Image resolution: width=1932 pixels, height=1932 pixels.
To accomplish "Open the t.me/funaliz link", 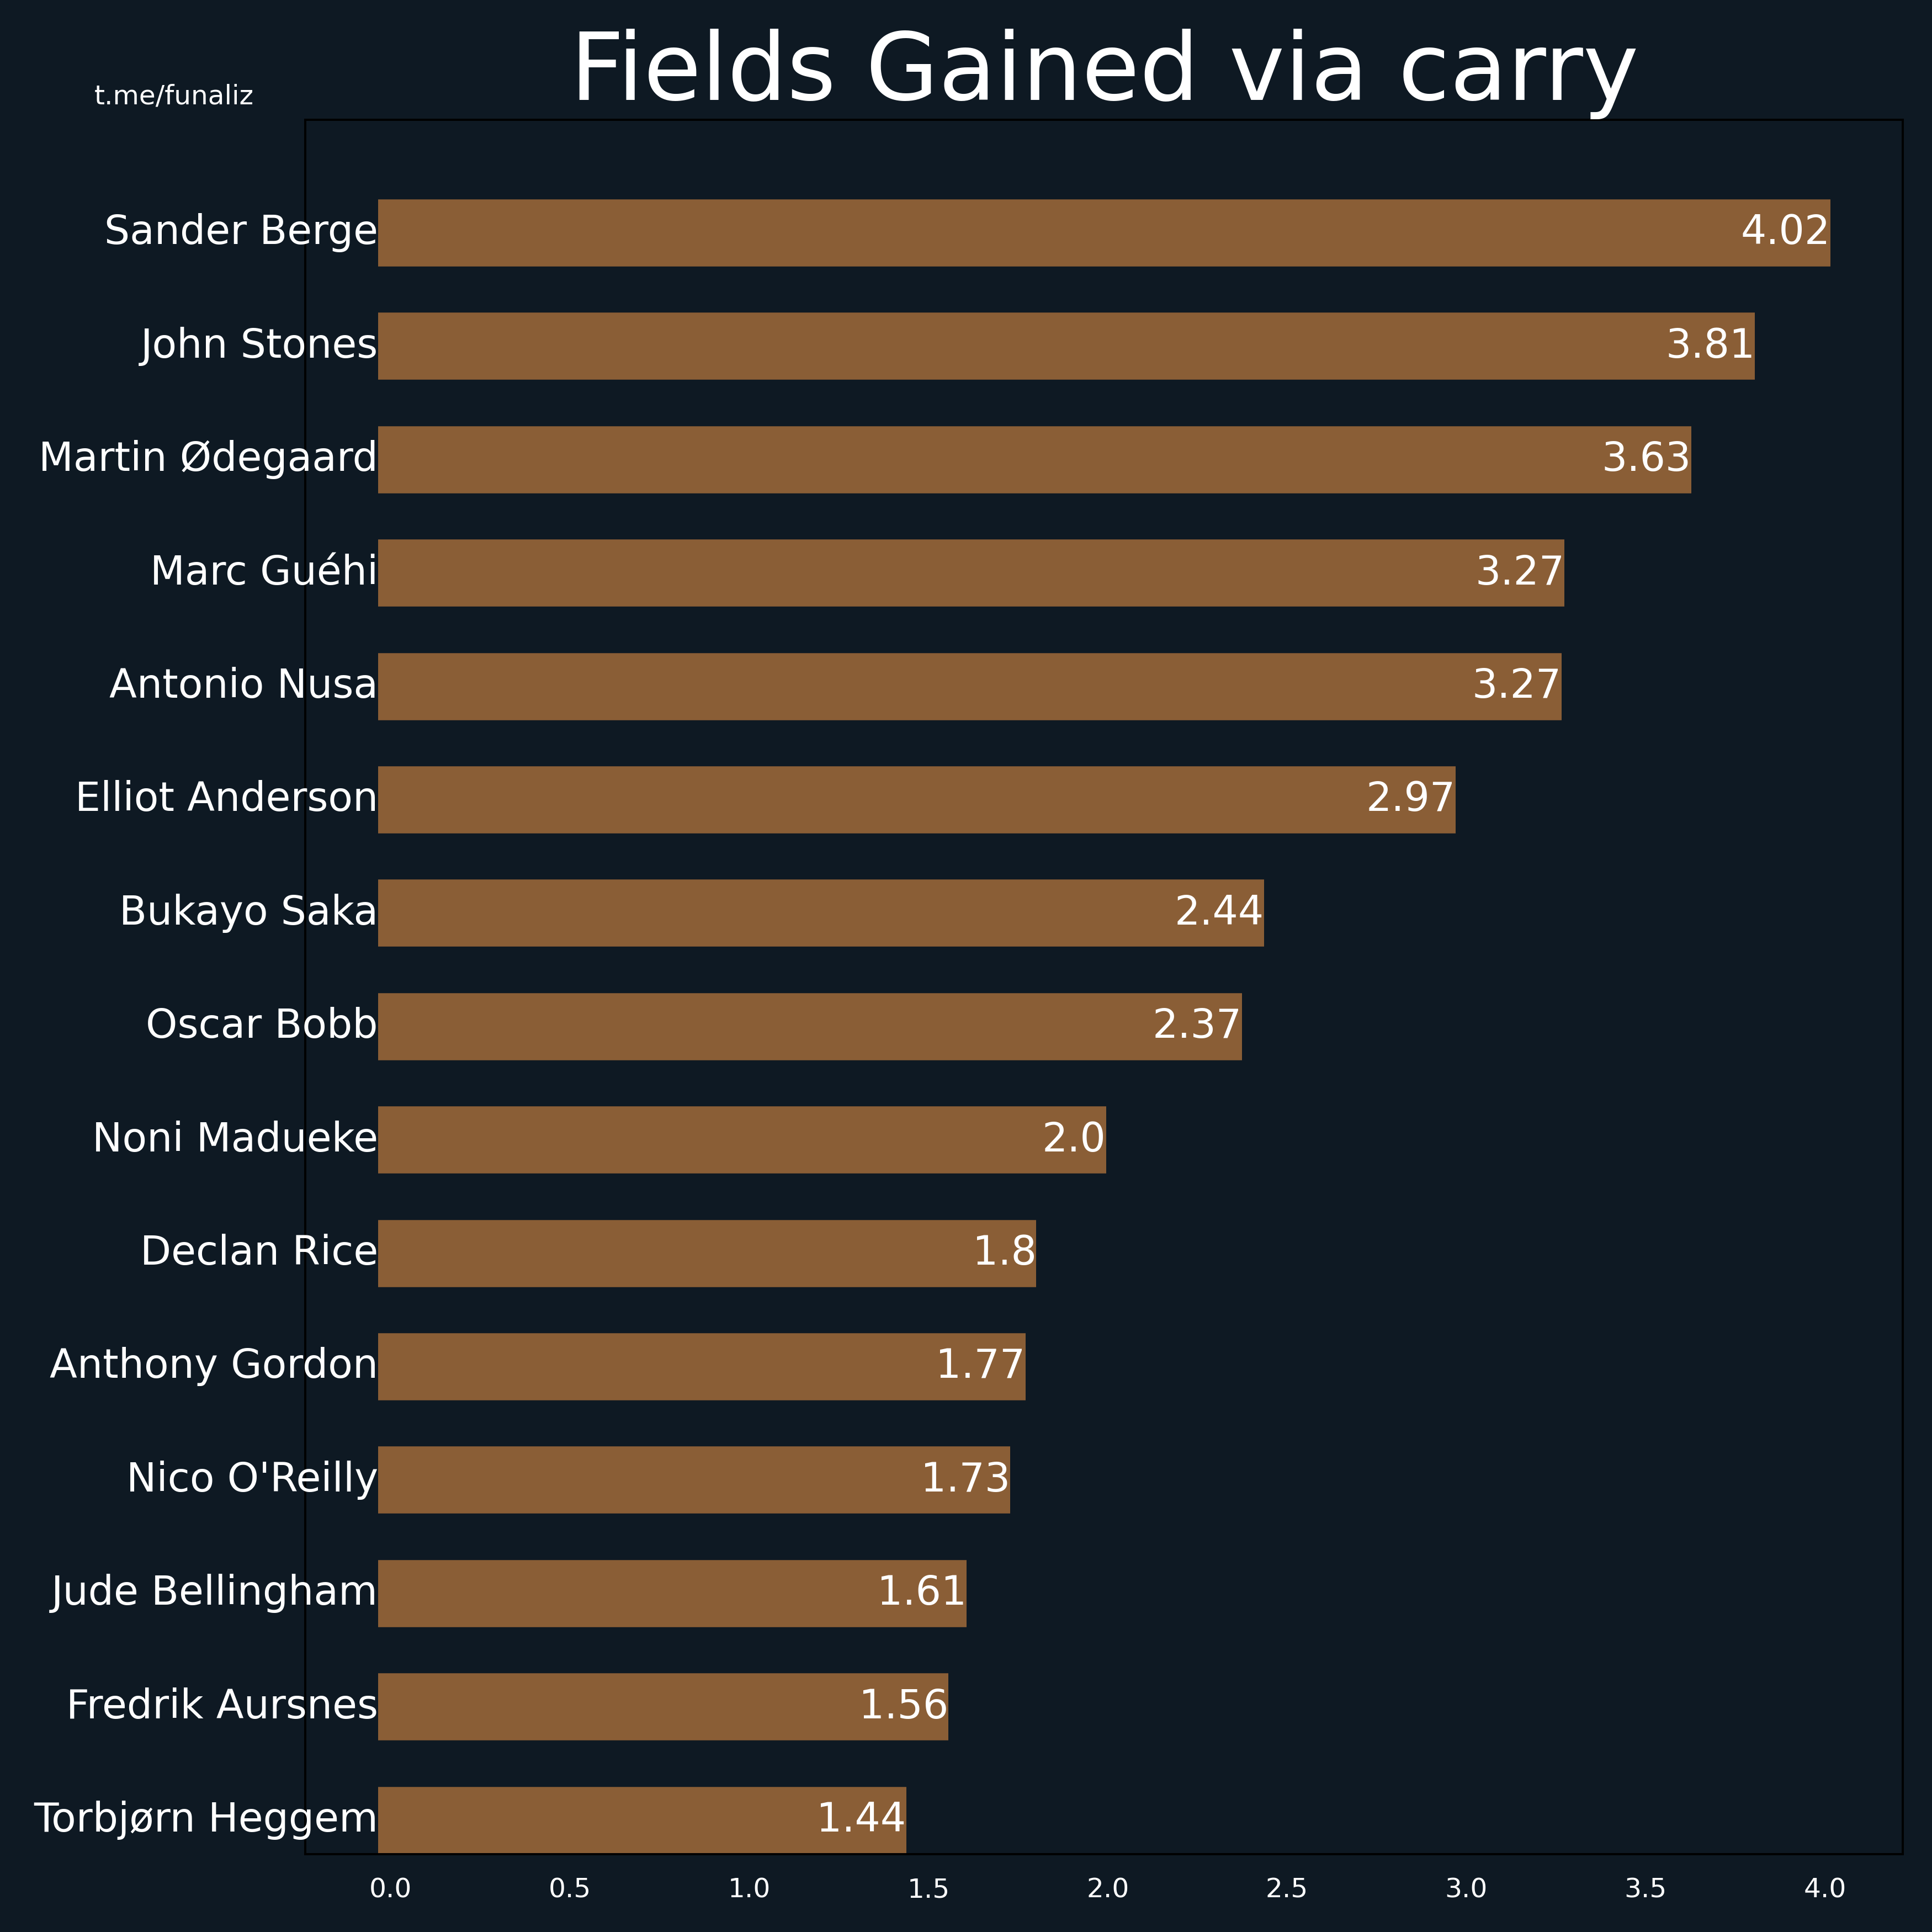I will click(x=174, y=96).
